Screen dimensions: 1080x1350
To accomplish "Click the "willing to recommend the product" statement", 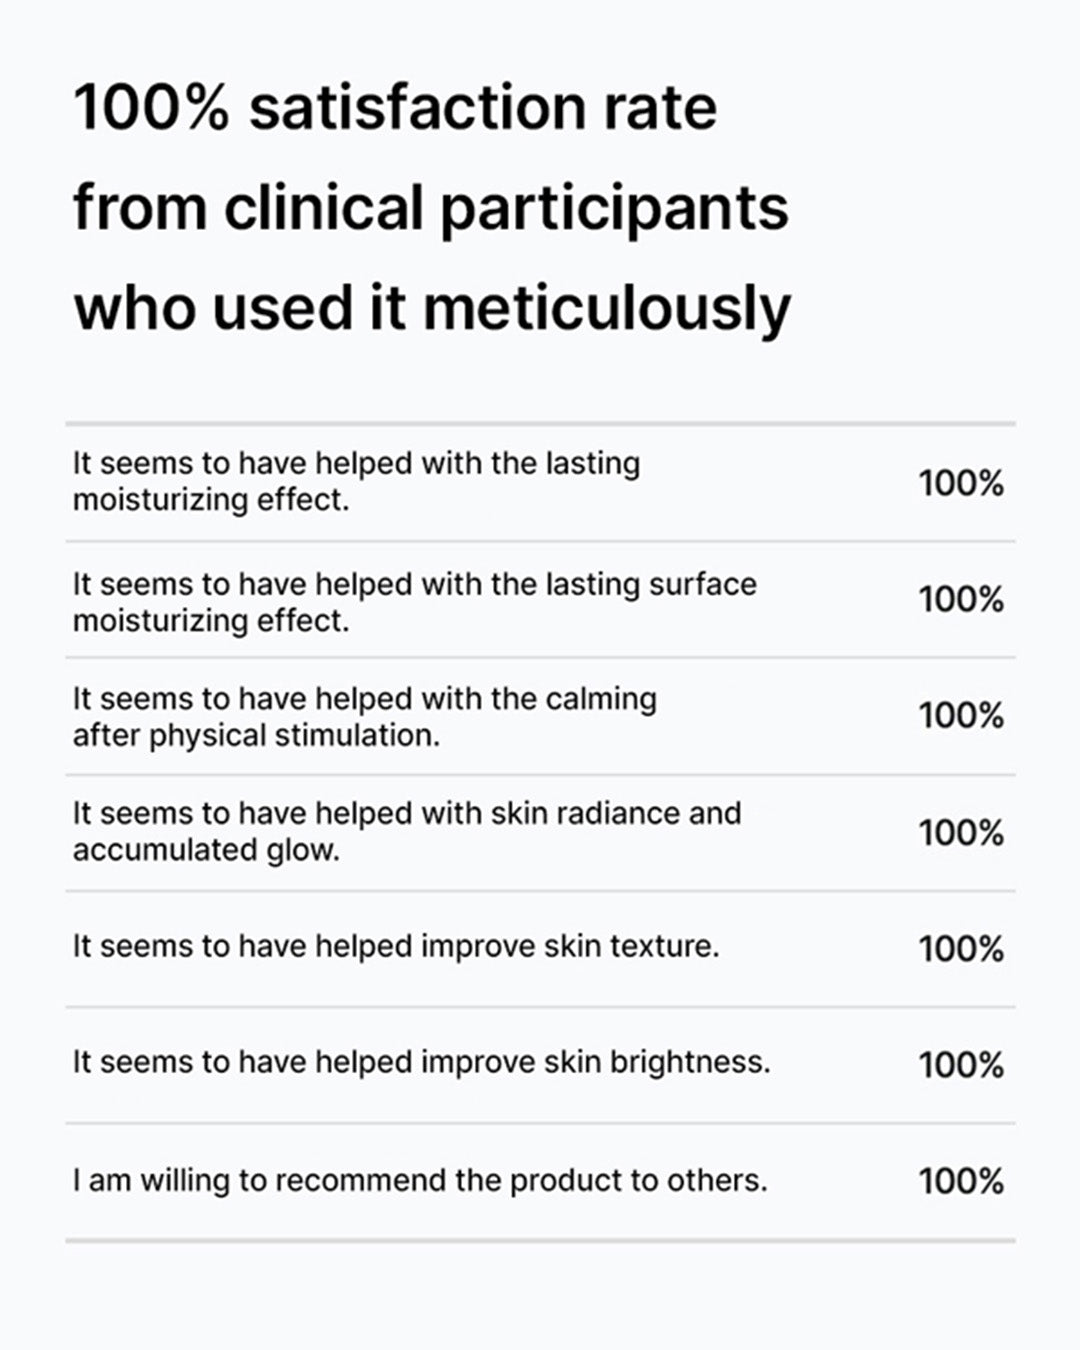I will [x=419, y=1180].
